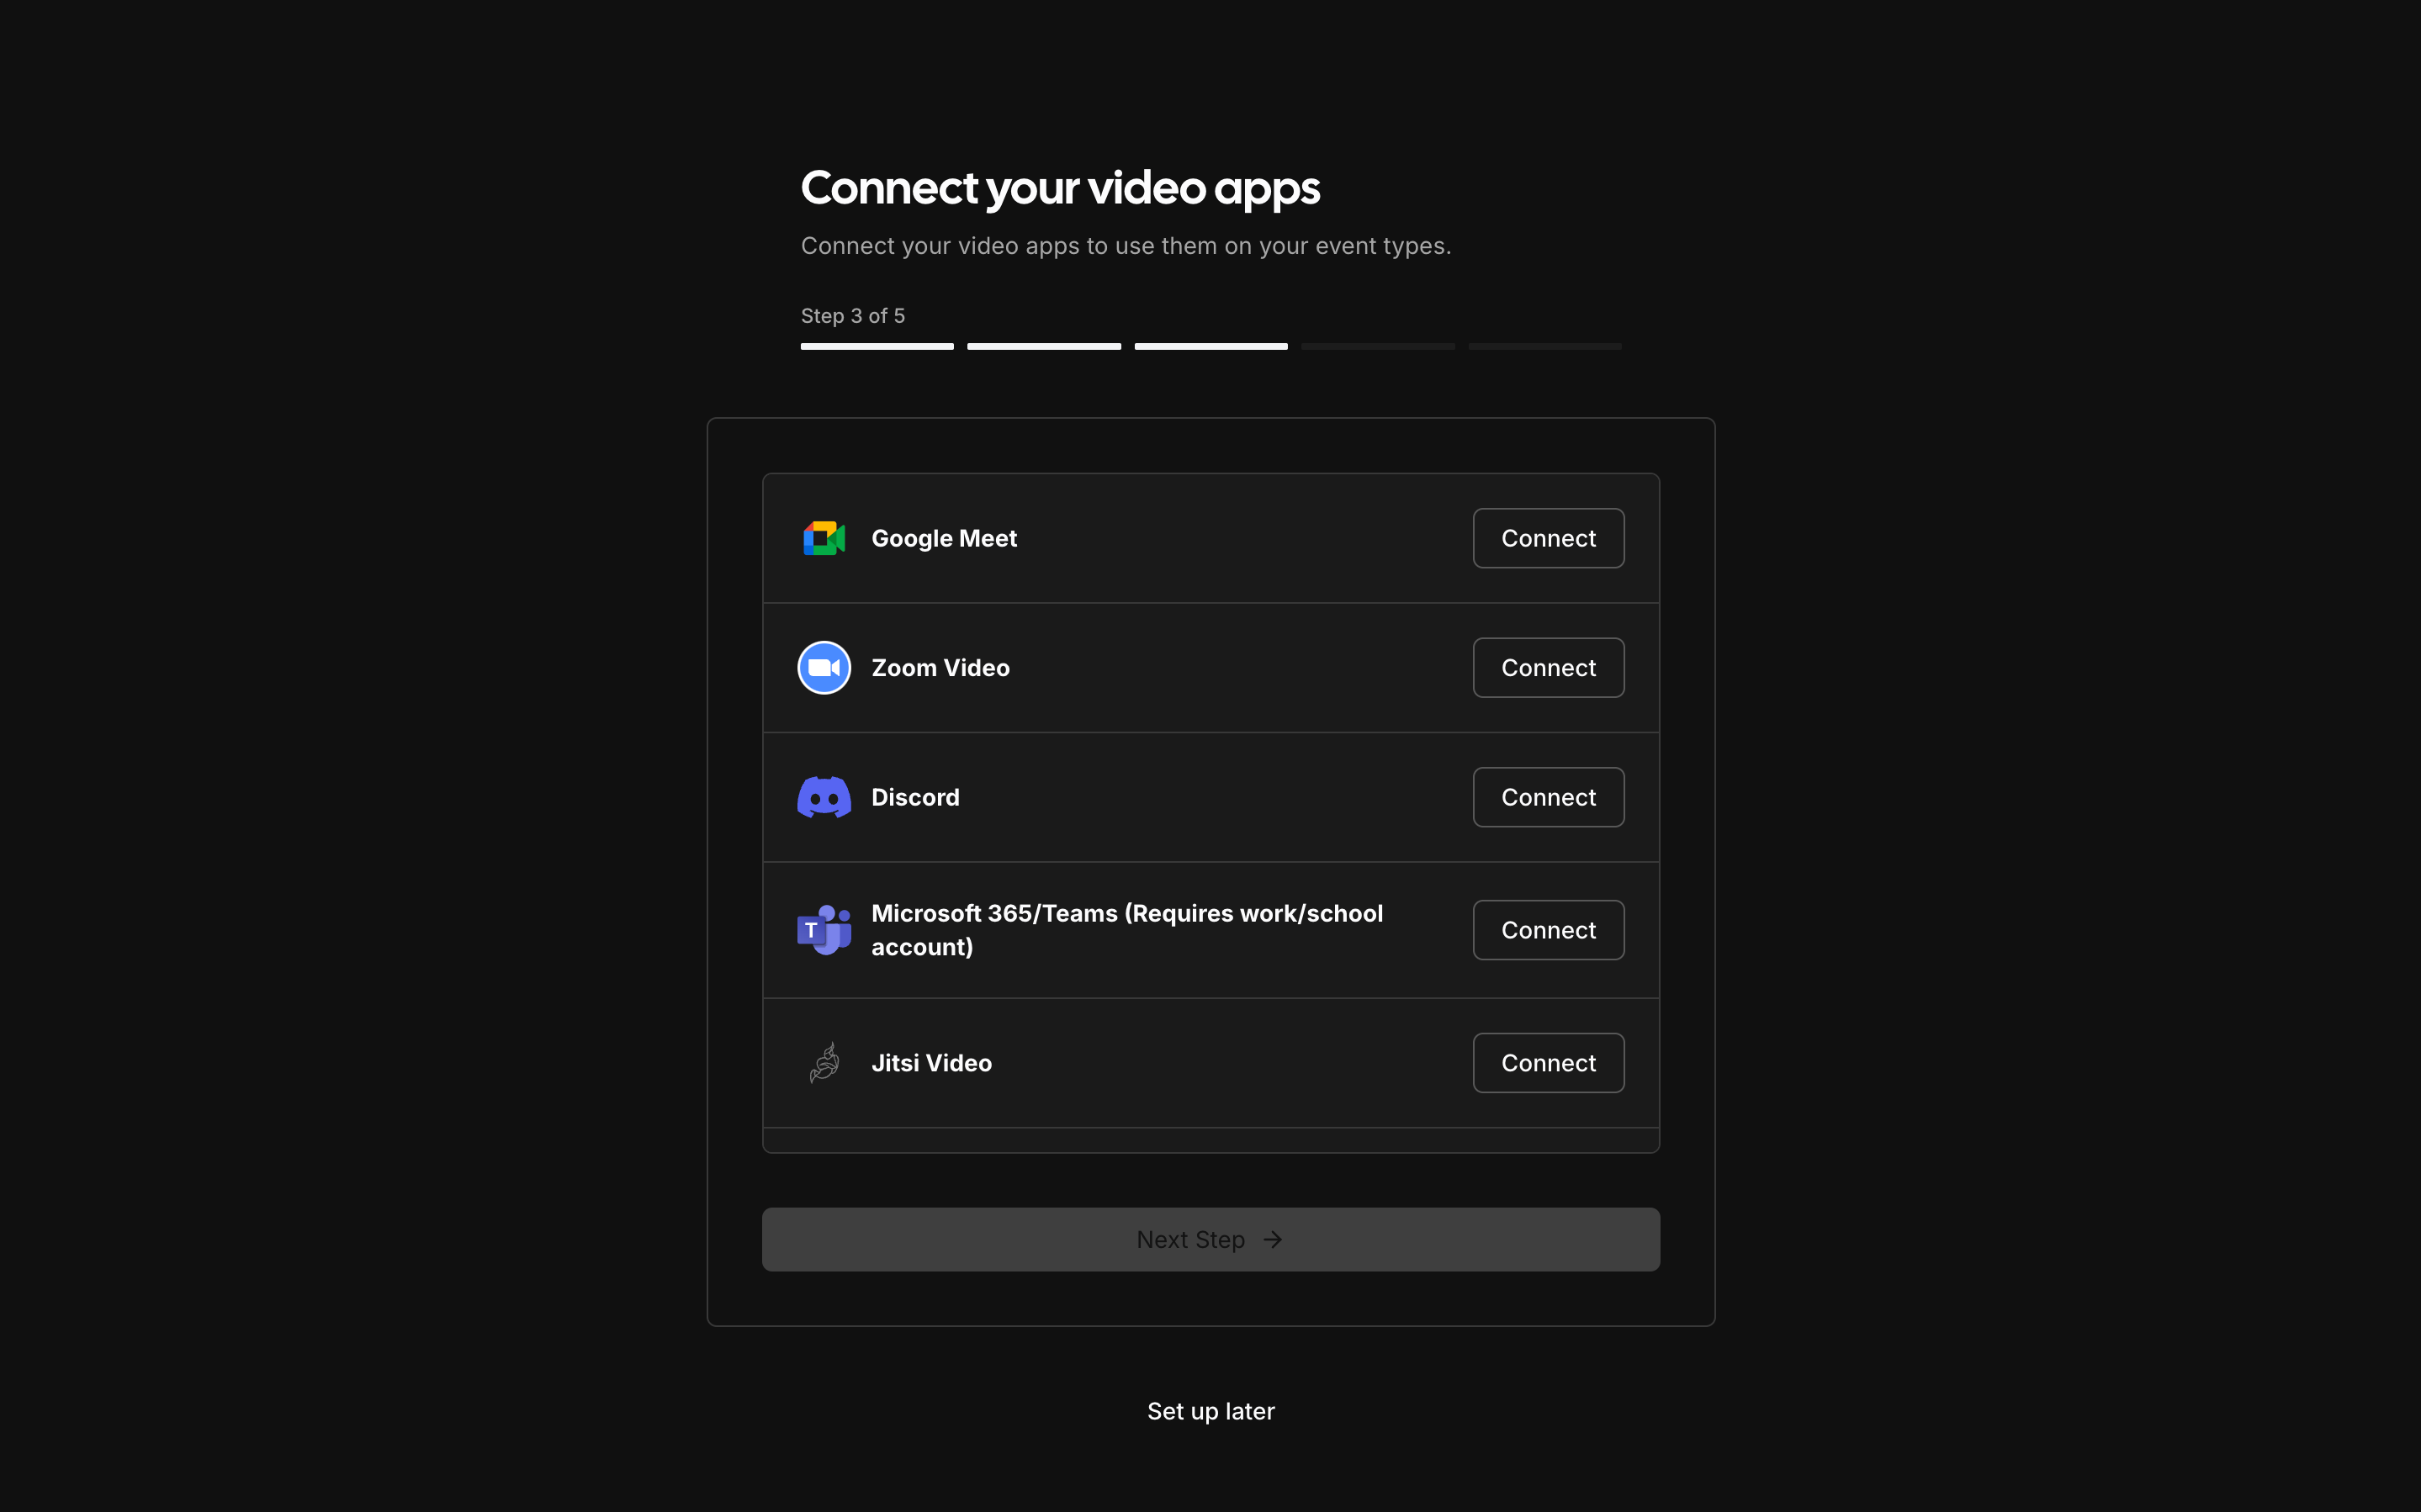Click the Jitsi Video logo icon
2421x1512 pixels.
[824, 1063]
